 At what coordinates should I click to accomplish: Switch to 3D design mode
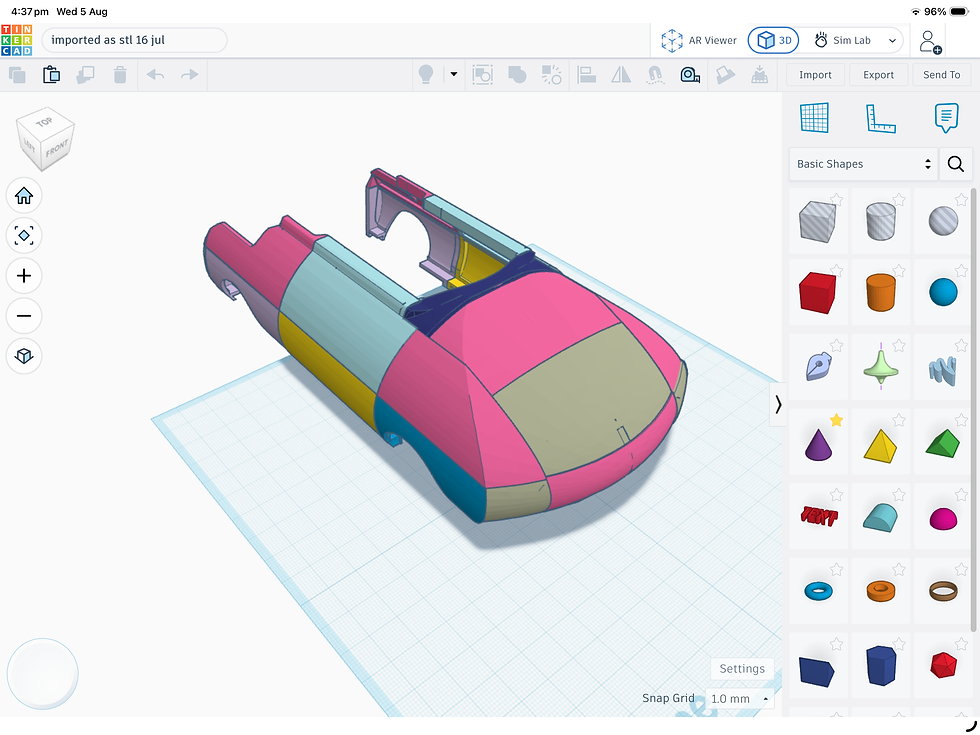click(x=774, y=41)
